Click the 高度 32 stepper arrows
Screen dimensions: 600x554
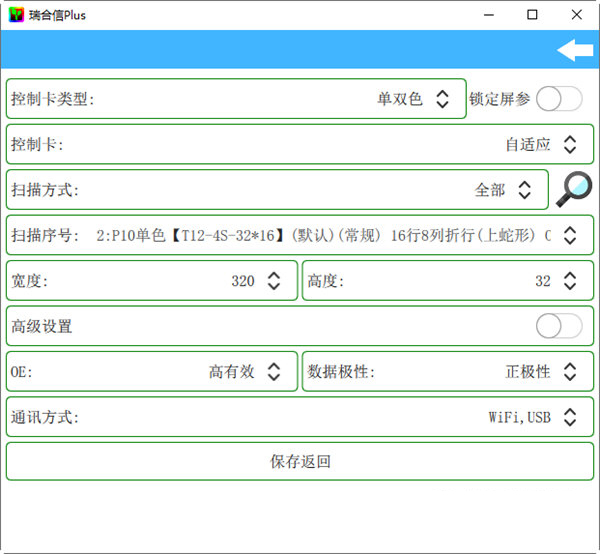pyautogui.click(x=570, y=281)
